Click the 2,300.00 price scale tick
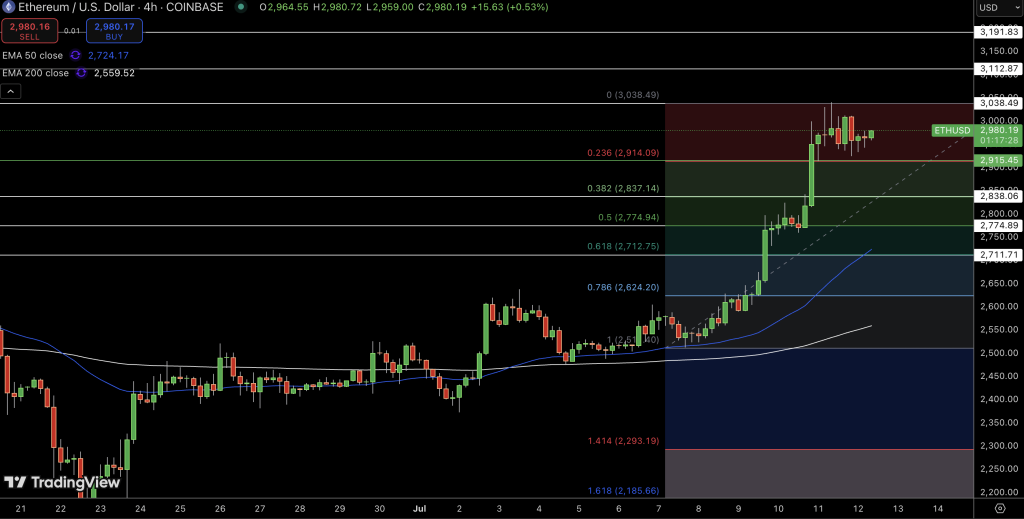 [x=999, y=446]
